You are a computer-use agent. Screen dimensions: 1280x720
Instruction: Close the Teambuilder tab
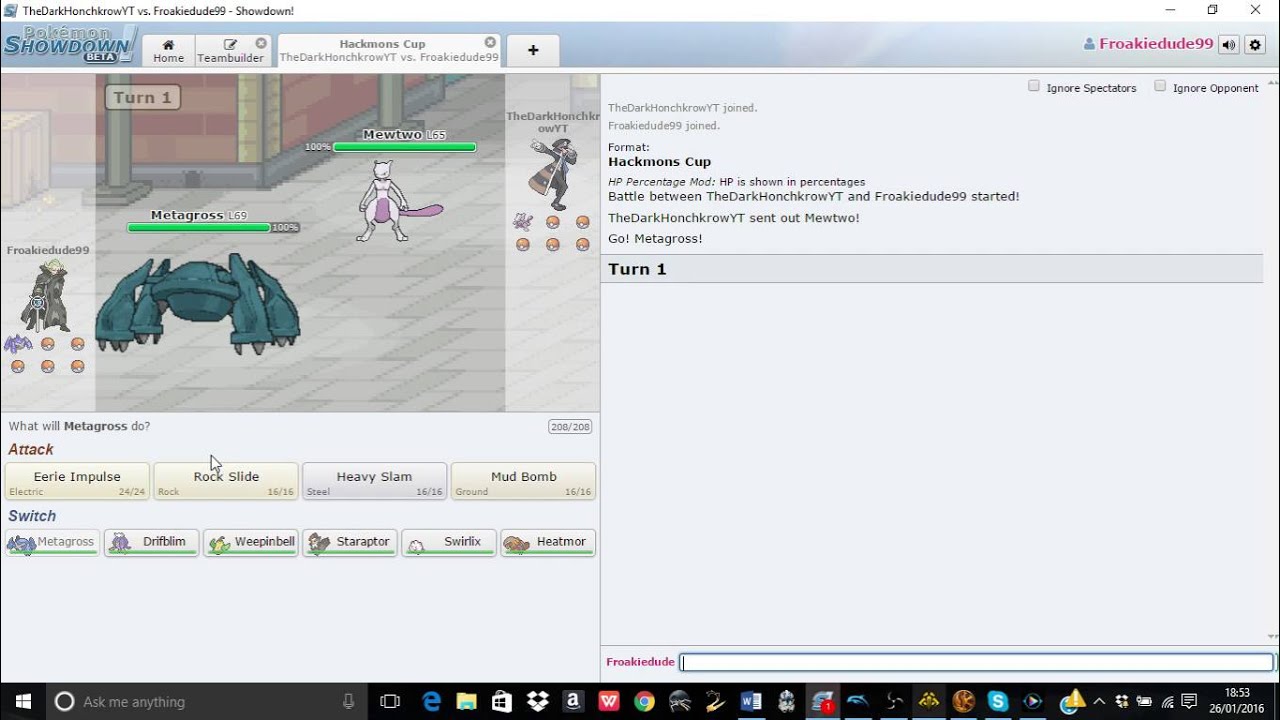coord(261,43)
